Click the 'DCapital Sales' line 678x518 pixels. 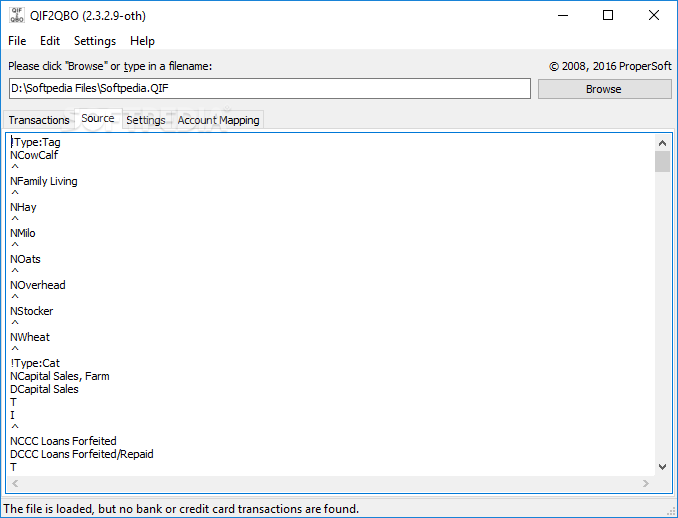44,389
